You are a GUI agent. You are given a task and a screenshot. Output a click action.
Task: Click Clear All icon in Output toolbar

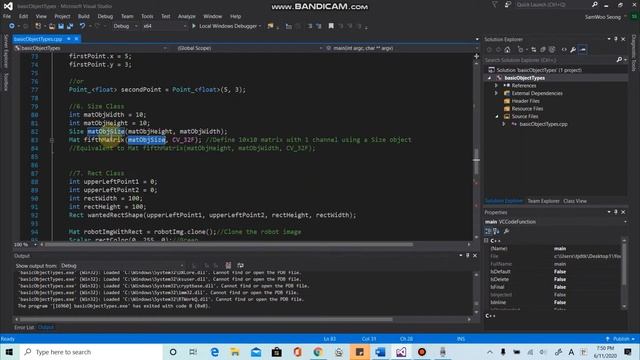tap(228, 265)
